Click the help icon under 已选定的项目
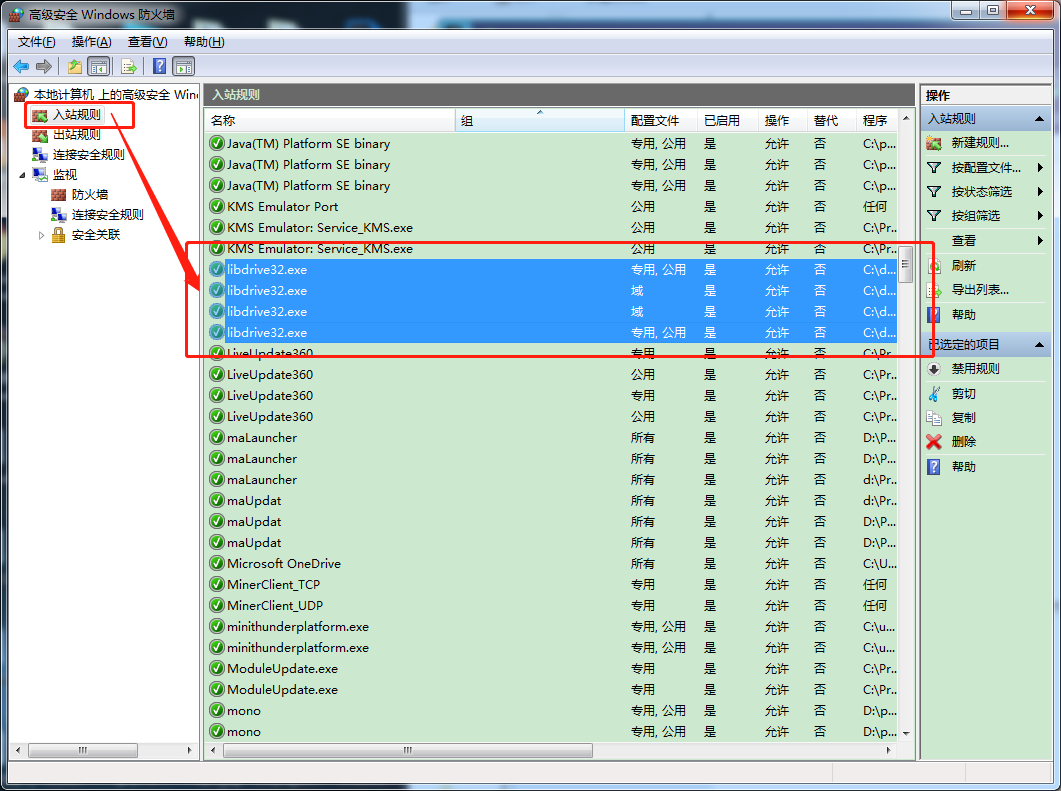This screenshot has height=791, width=1061. coord(934,467)
